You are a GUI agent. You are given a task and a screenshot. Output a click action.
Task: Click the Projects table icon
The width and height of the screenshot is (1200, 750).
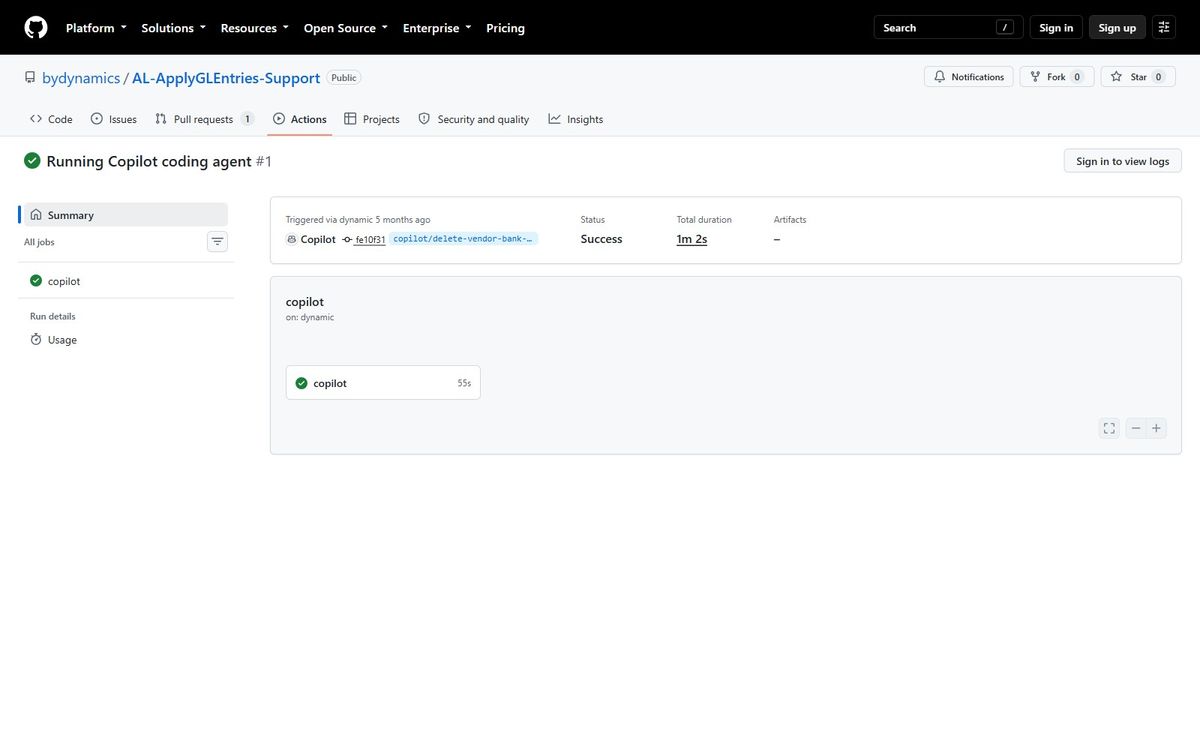350,119
